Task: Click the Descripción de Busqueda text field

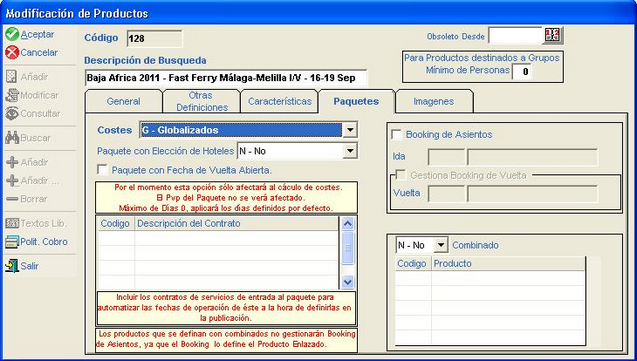Action: (226, 78)
